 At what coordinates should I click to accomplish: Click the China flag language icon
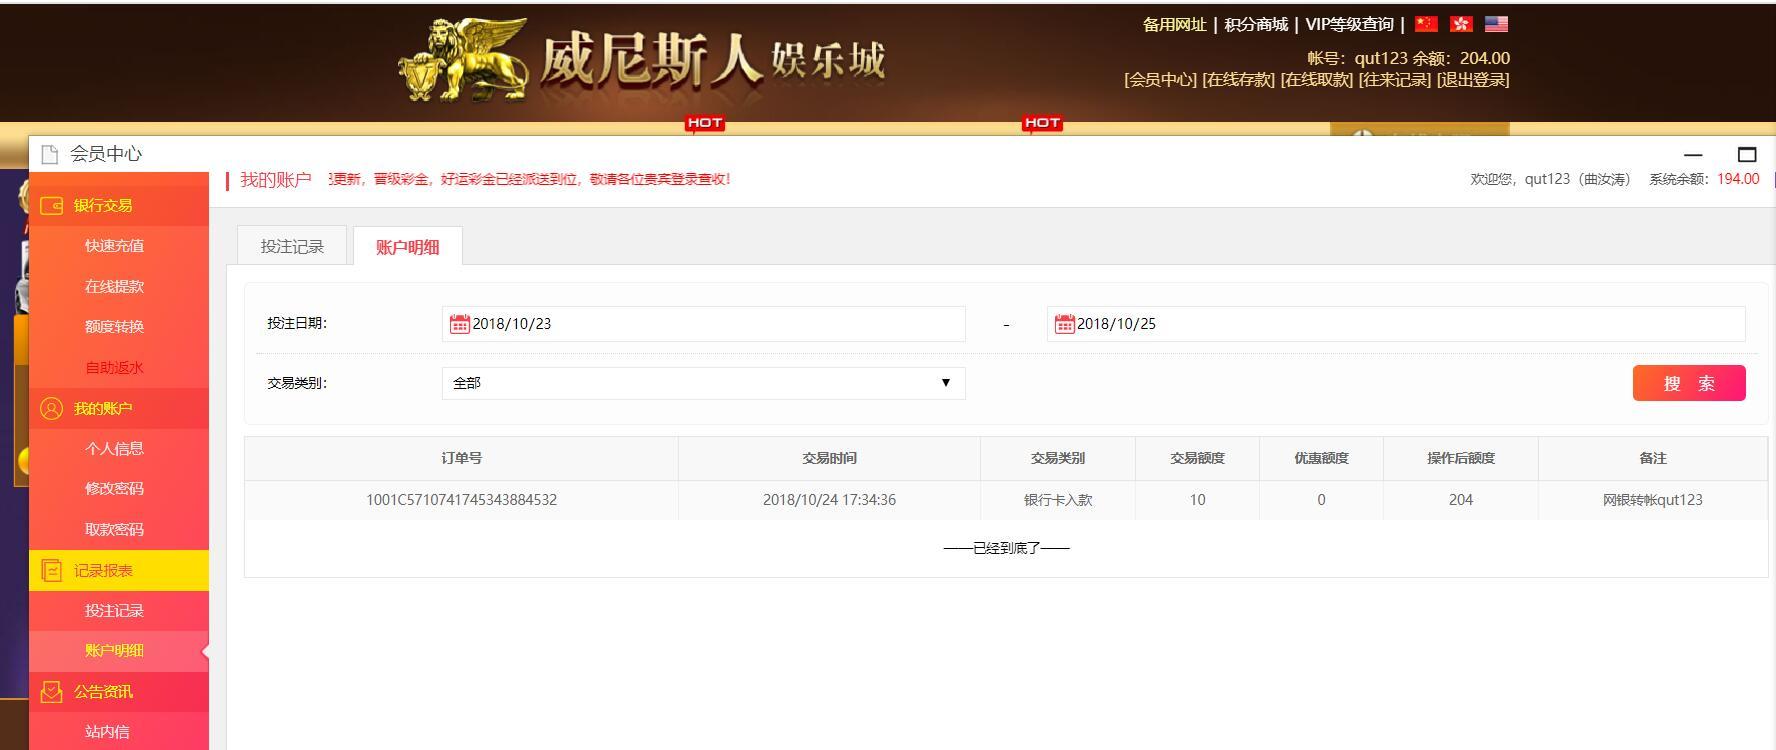(1426, 24)
